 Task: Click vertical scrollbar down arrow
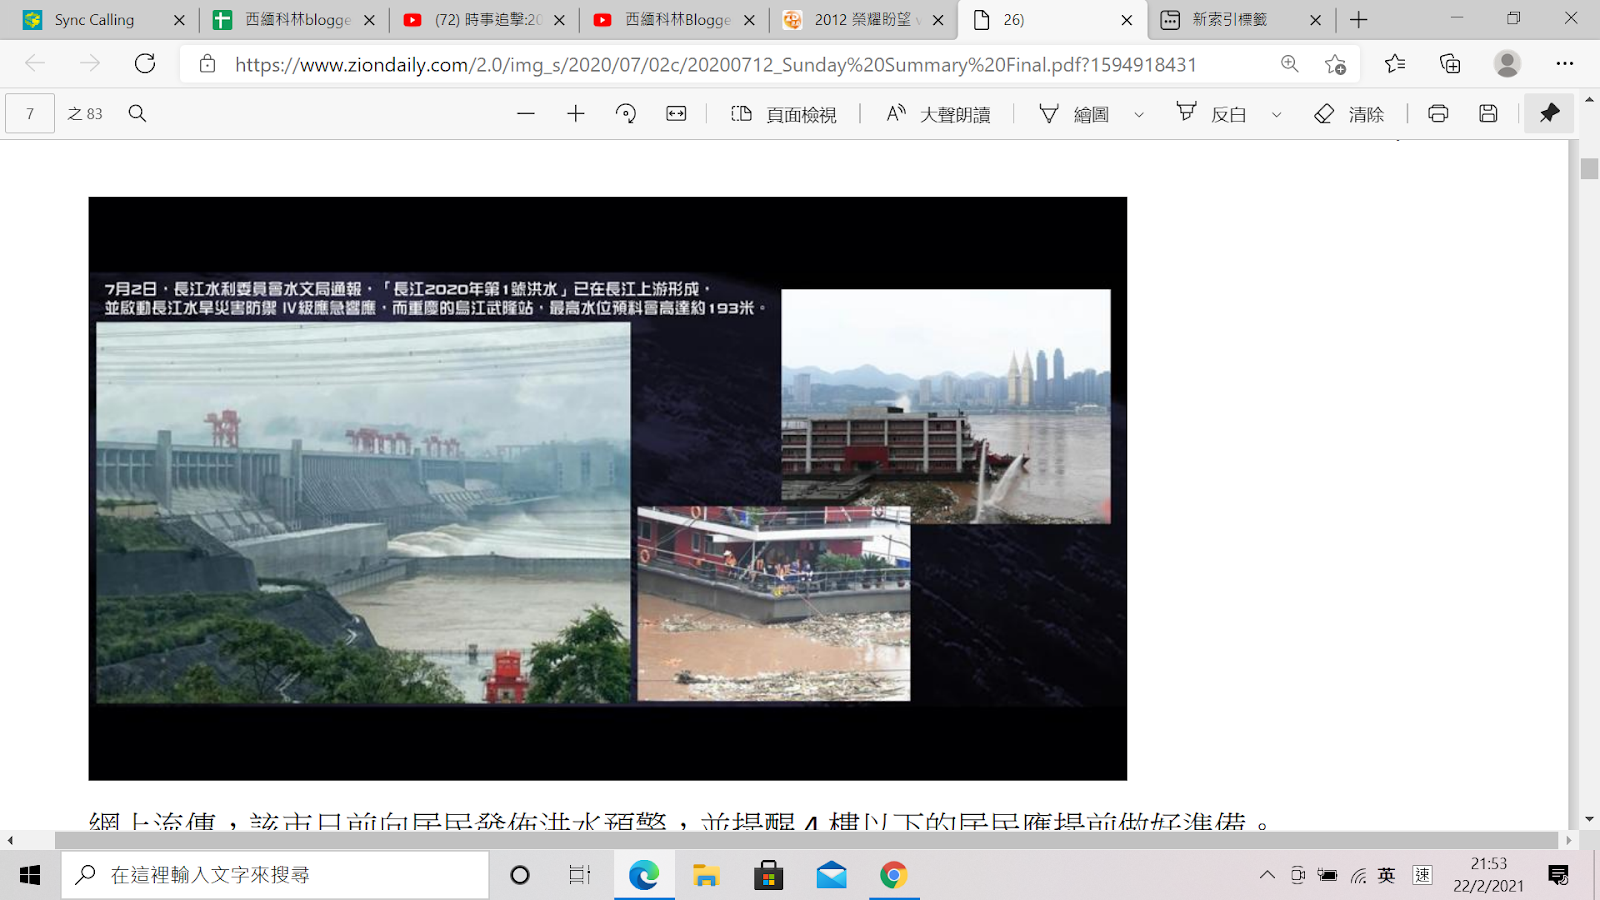pyautogui.click(x=1589, y=820)
